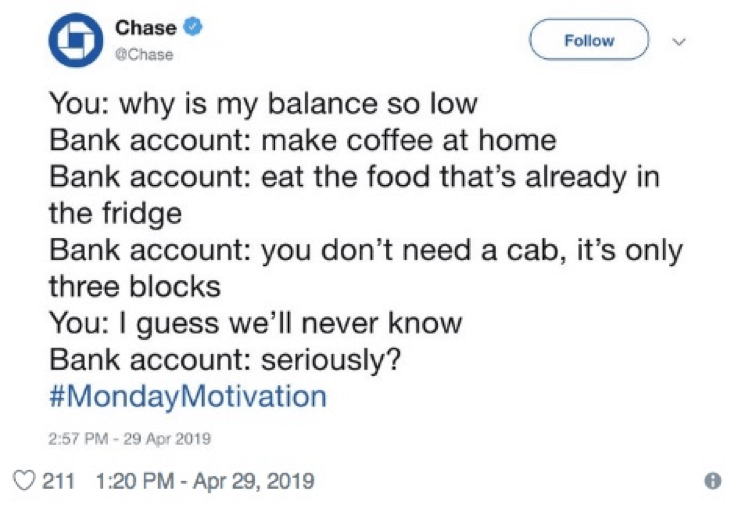
Task: Open the 1:20 PM - Apr 29, 2019 link
Action: pos(205,481)
